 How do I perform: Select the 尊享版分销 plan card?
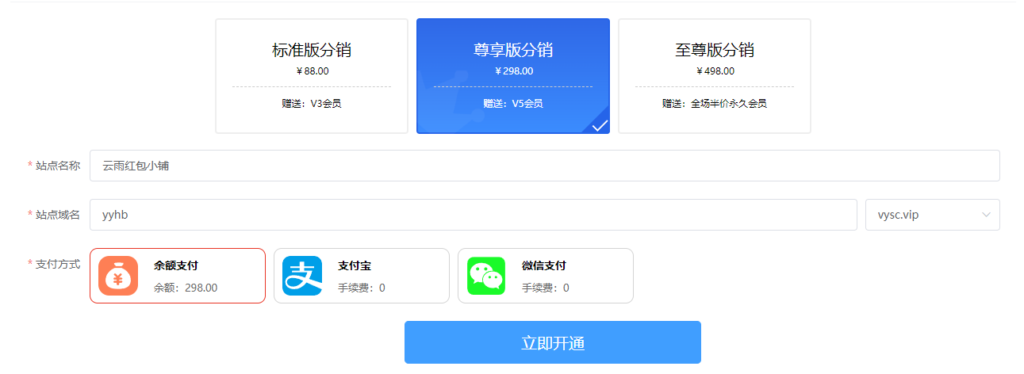(513, 76)
